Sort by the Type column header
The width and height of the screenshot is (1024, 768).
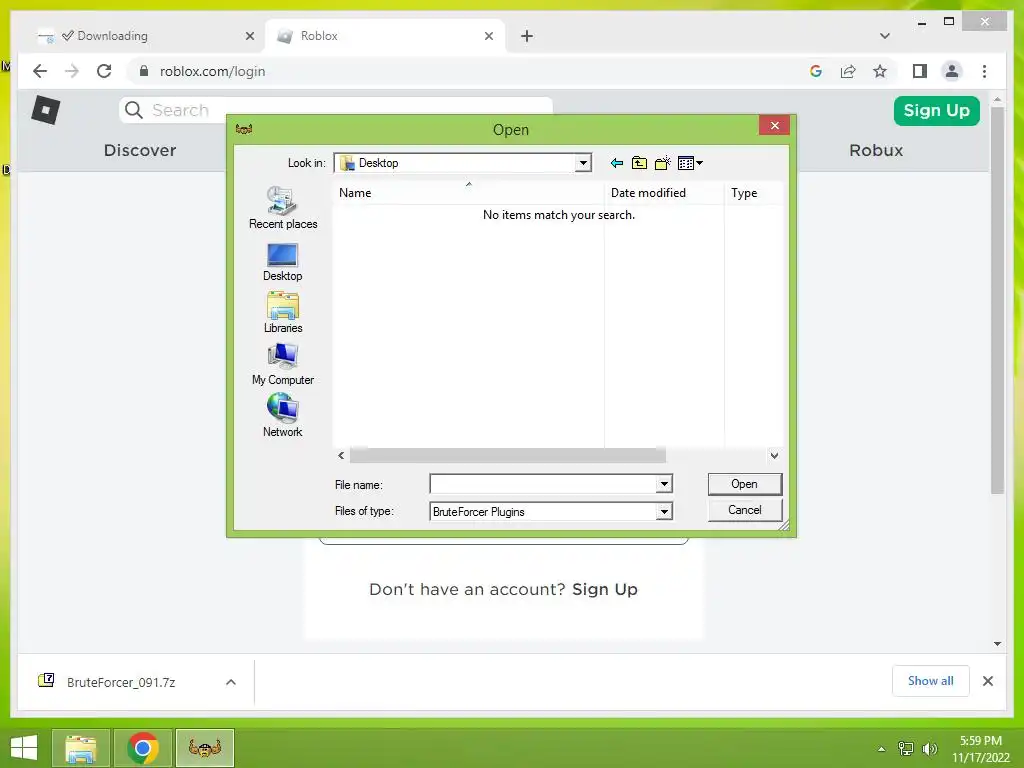coord(754,193)
